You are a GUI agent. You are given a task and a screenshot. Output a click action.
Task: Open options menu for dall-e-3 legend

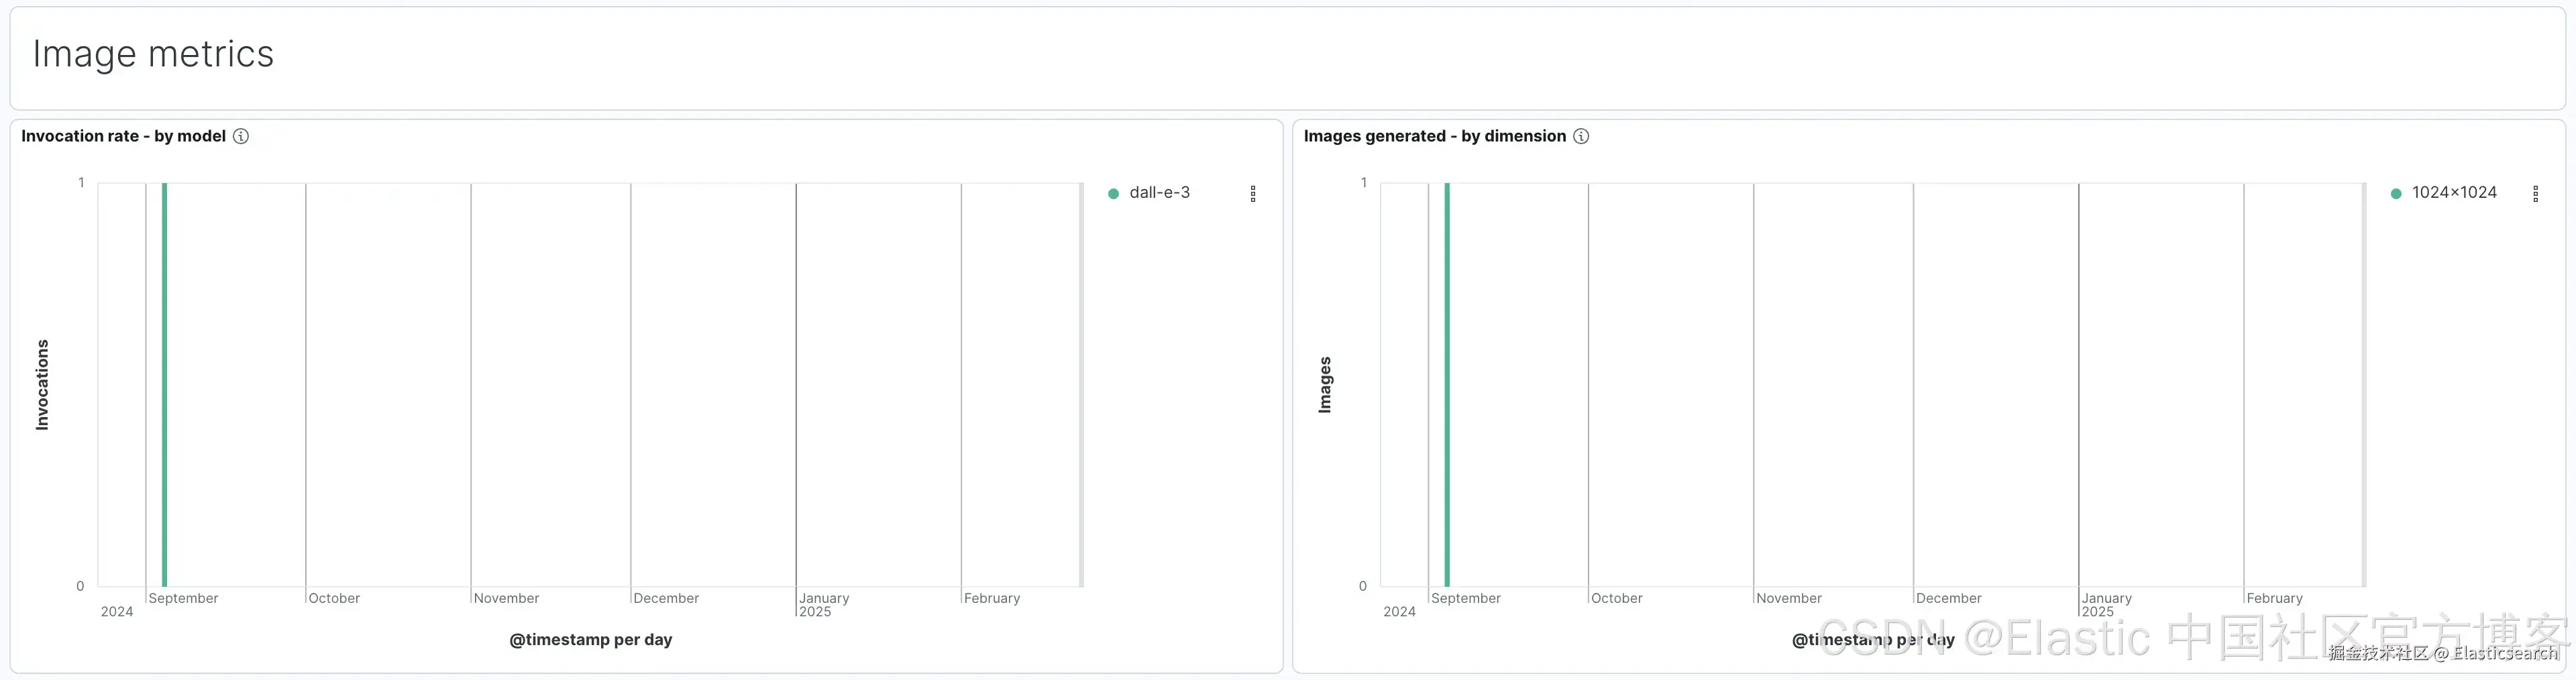[x=1253, y=194]
